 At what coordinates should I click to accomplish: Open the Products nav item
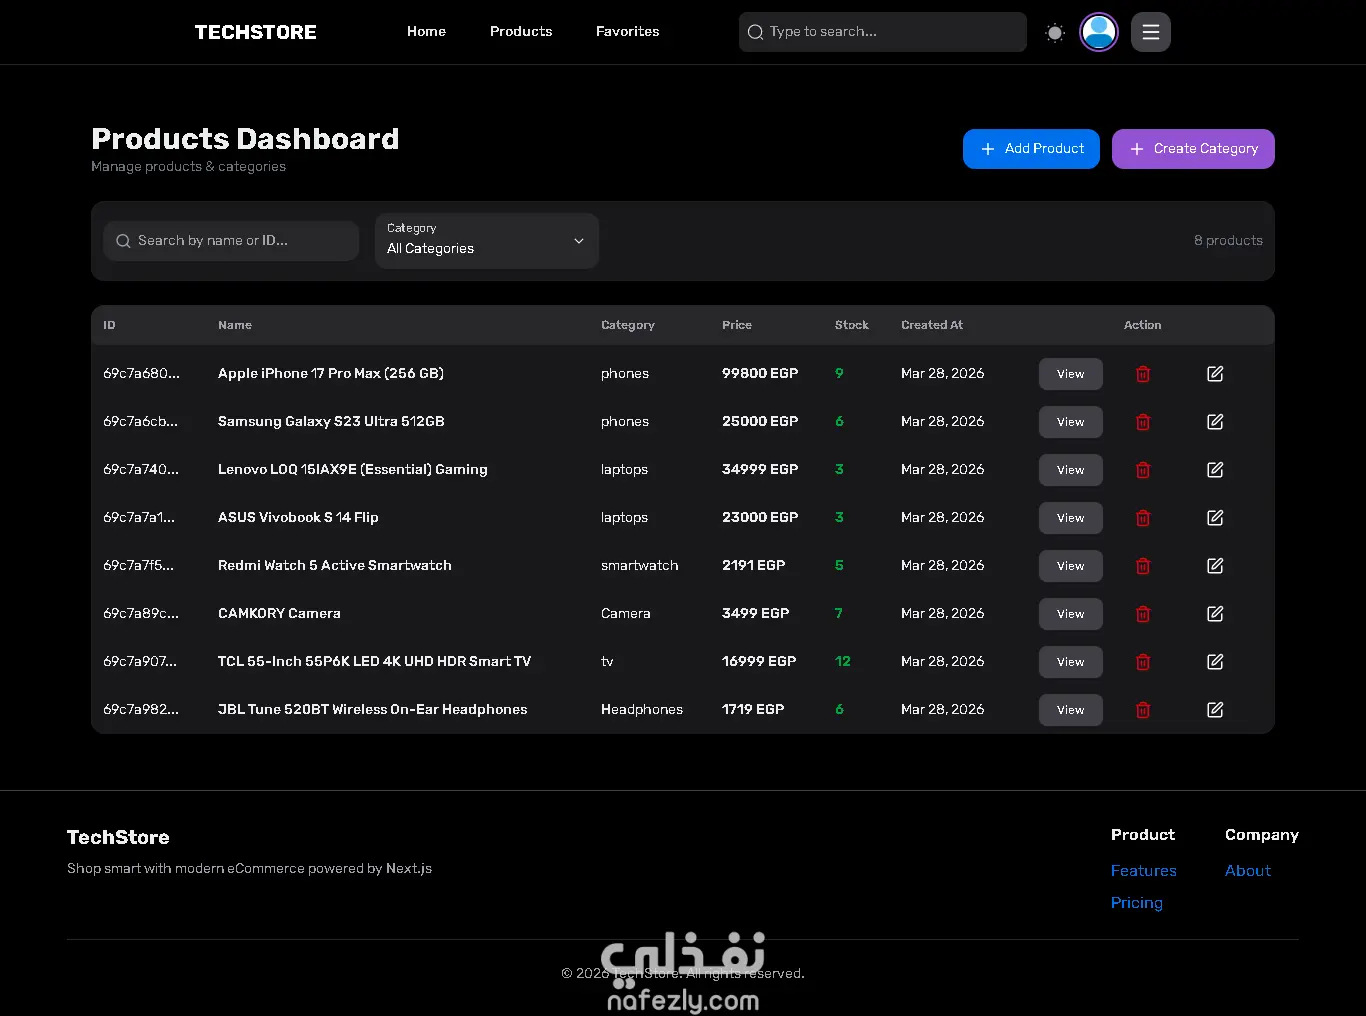point(521,32)
